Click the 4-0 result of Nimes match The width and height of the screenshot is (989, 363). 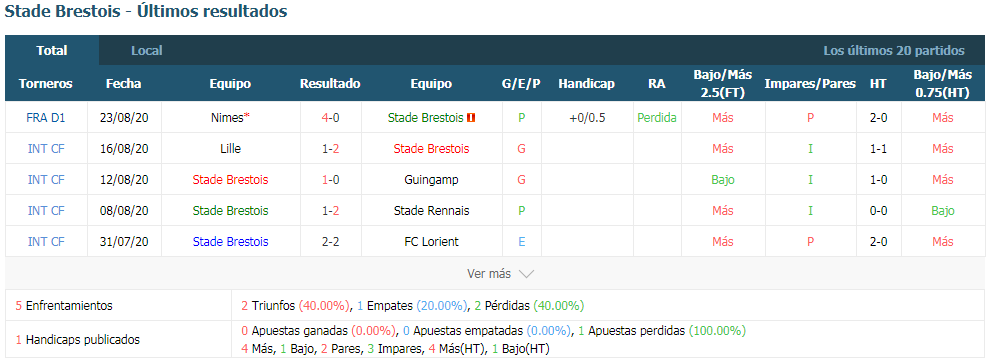[x=330, y=117]
